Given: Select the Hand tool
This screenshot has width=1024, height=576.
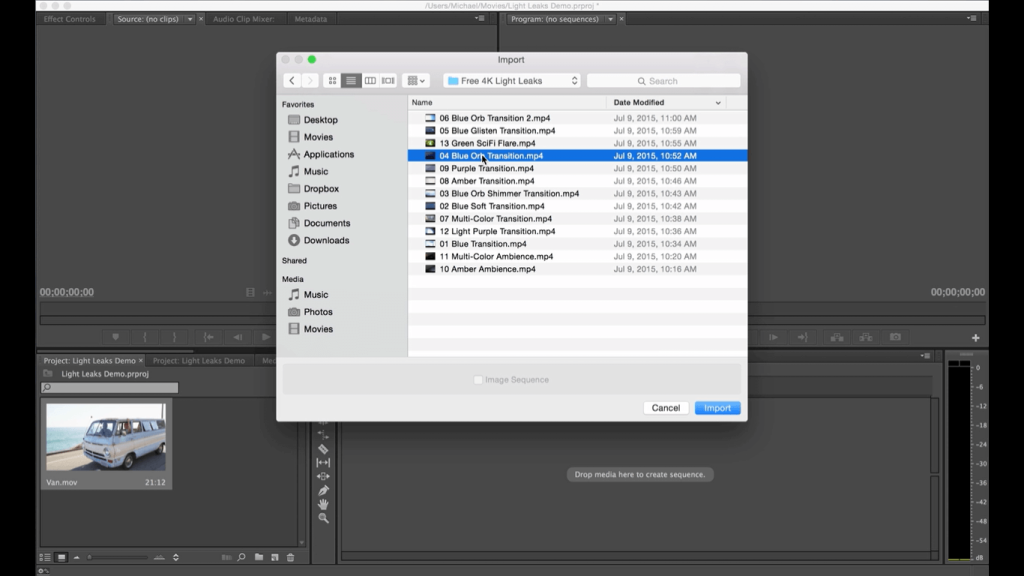Looking at the screenshot, I should click(x=323, y=505).
